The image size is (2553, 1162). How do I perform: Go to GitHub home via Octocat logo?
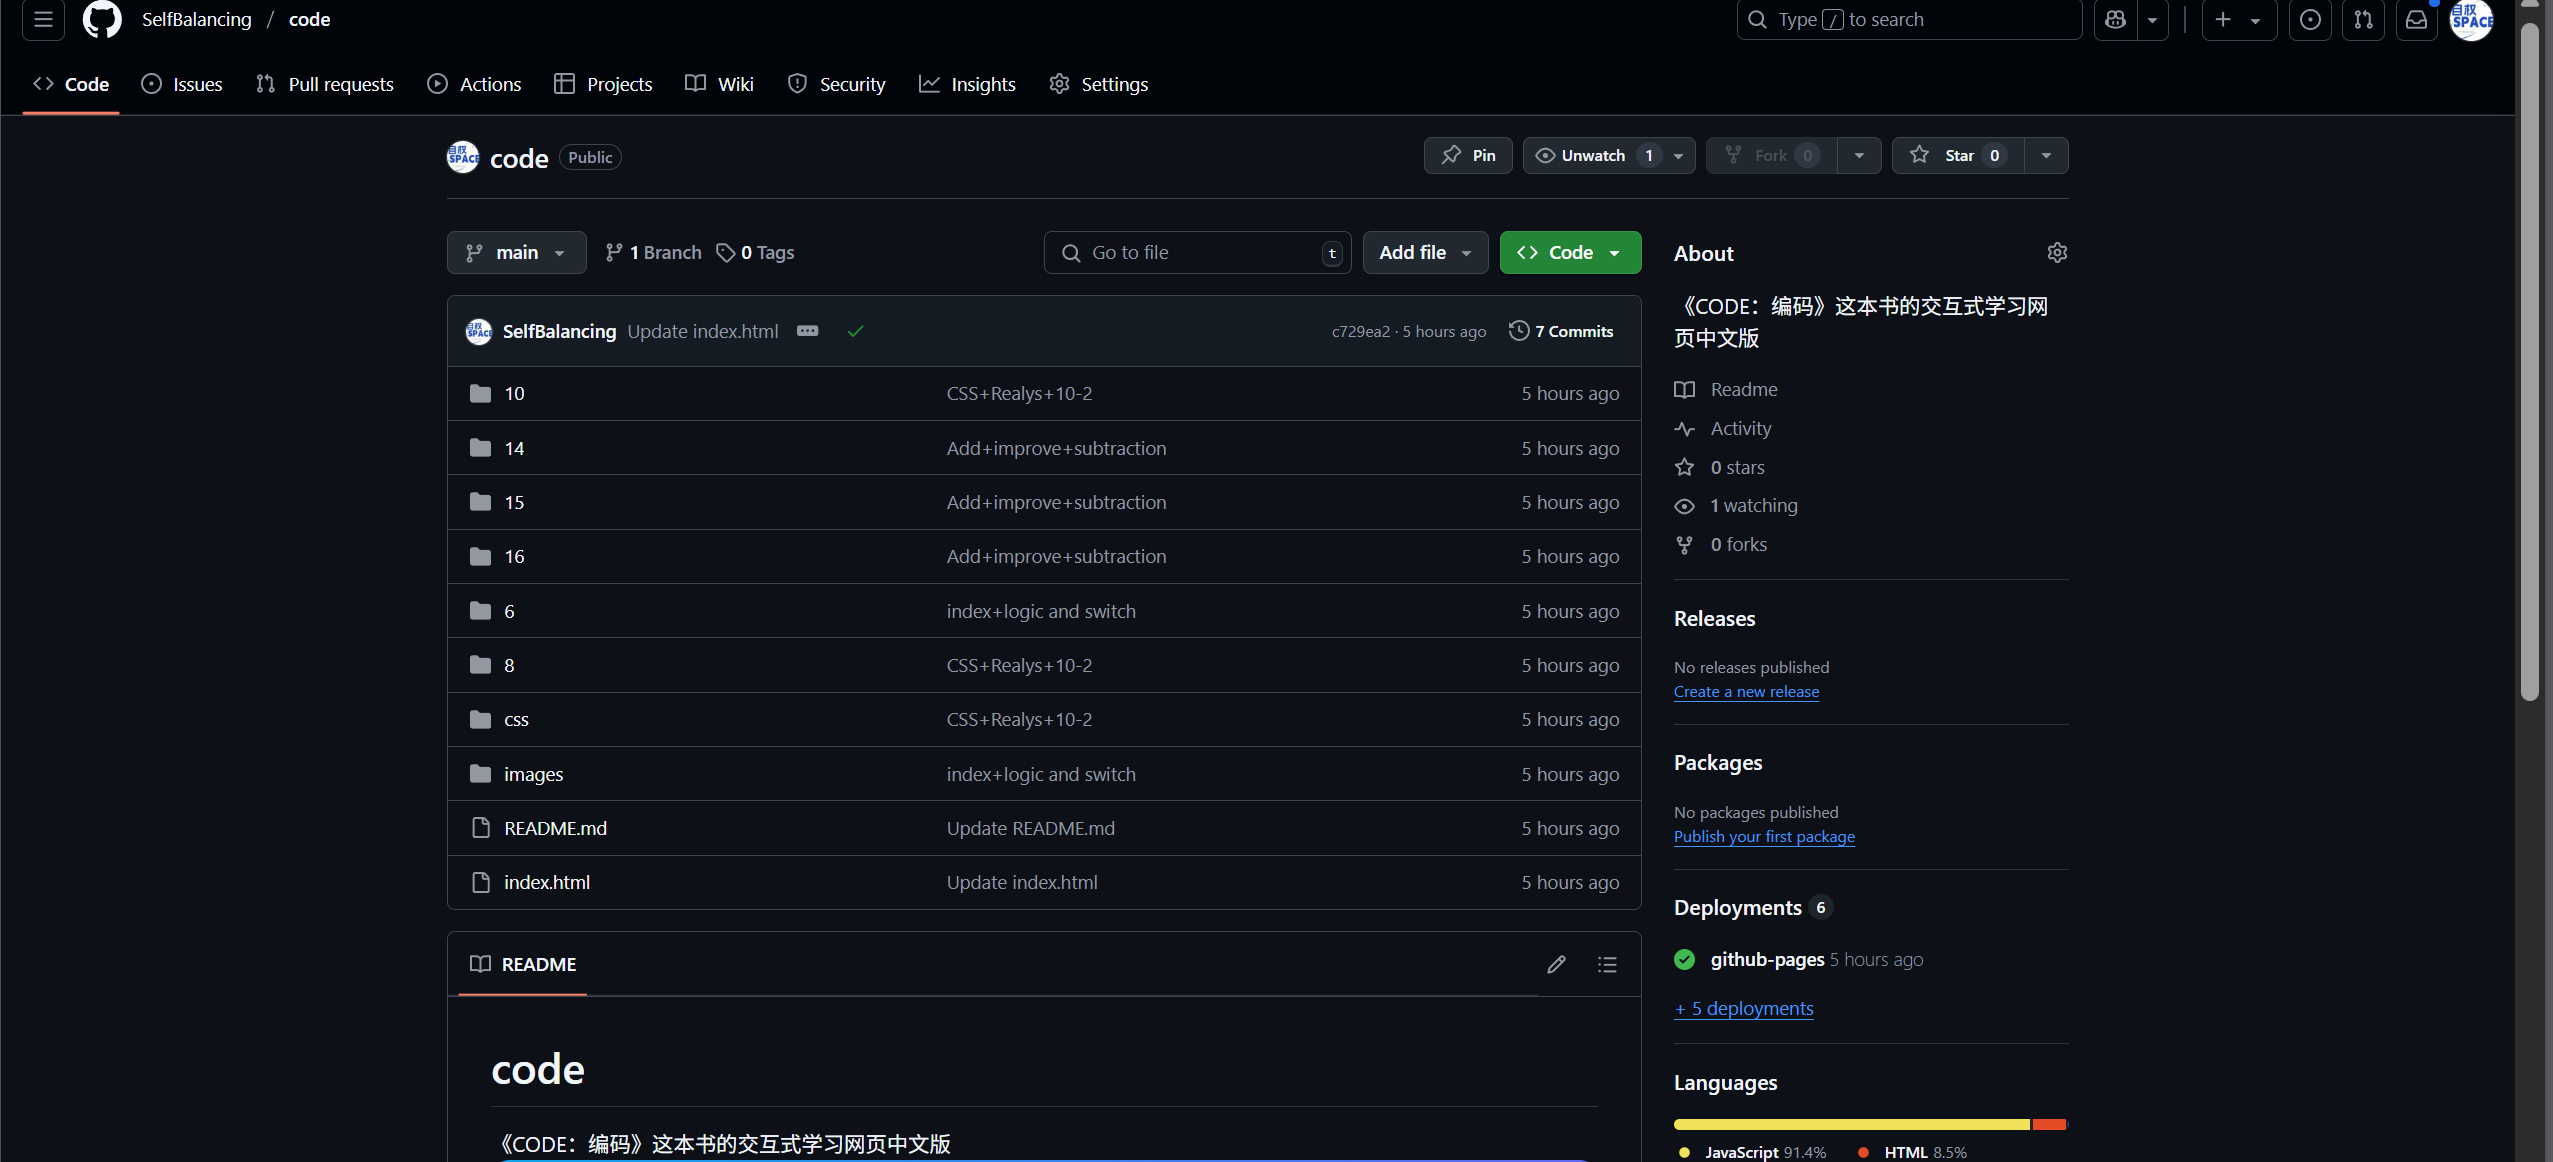pyautogui.click(x=102, y=20)
